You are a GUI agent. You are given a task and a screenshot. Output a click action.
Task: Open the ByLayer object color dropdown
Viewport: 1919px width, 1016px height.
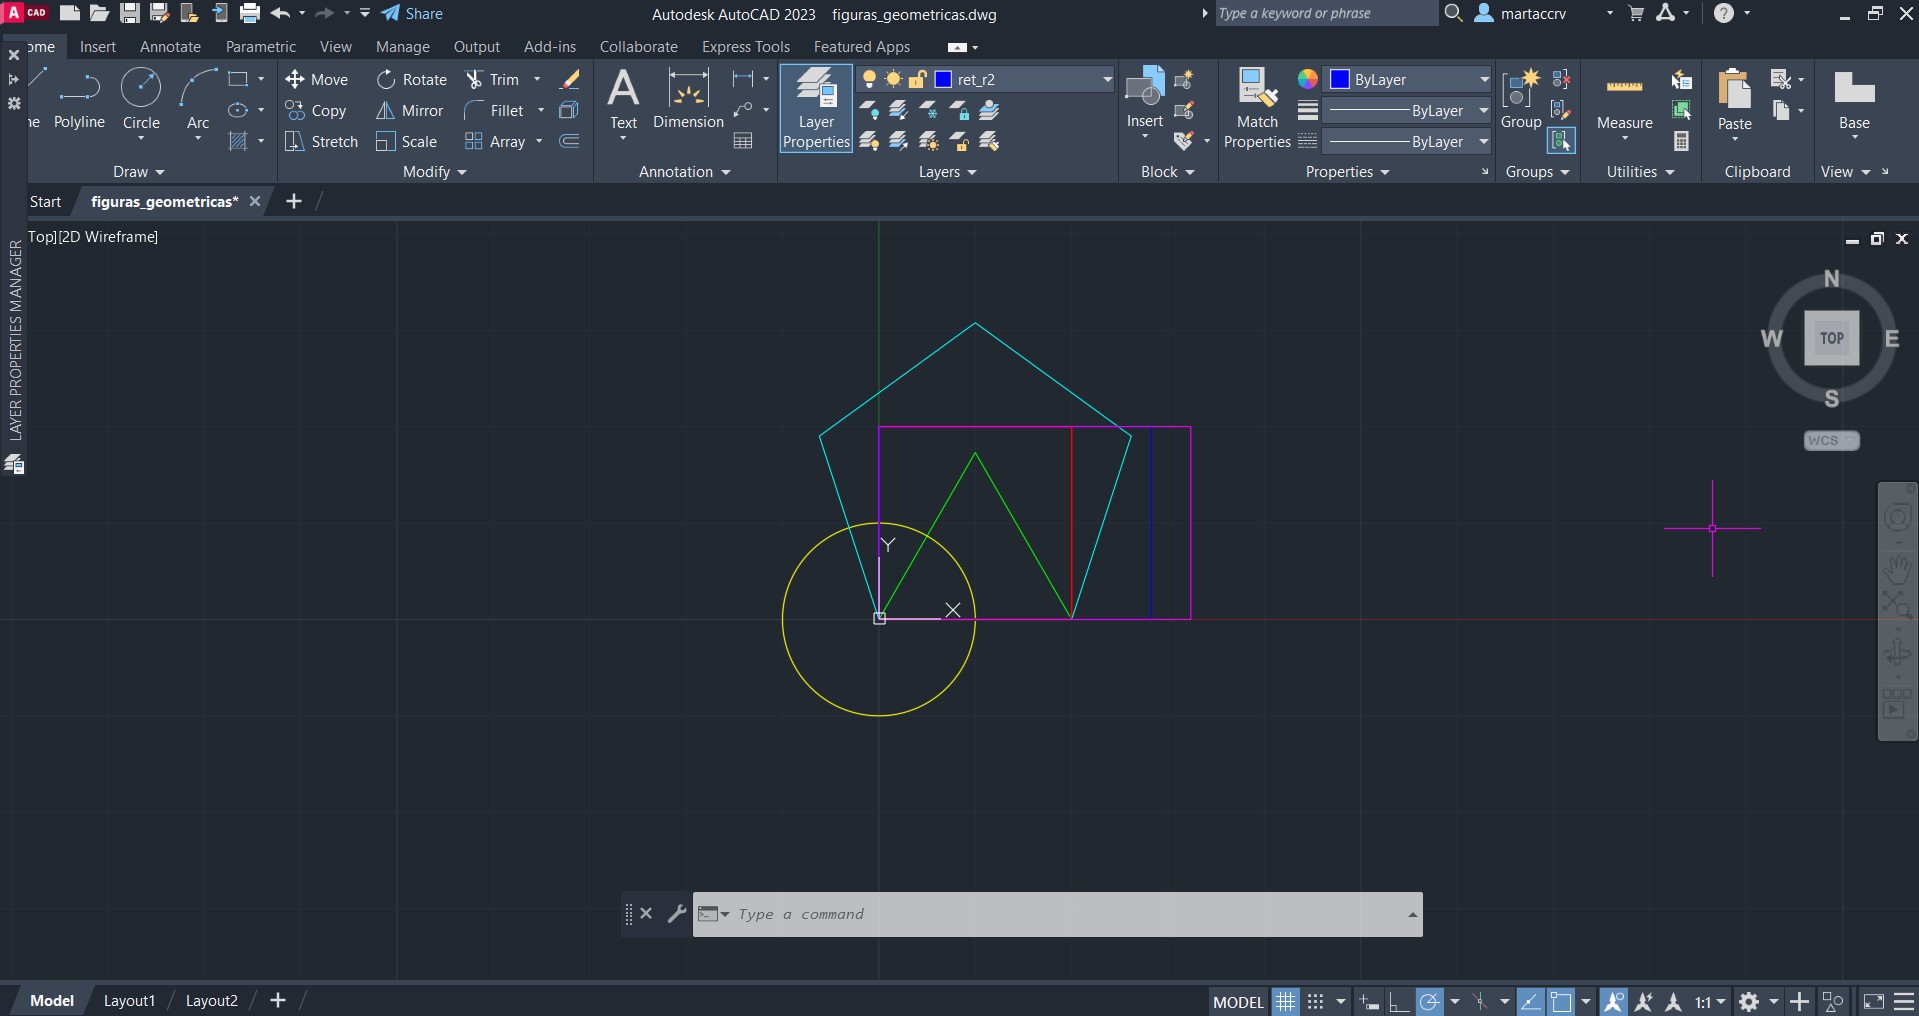(x=1484, y=79)
